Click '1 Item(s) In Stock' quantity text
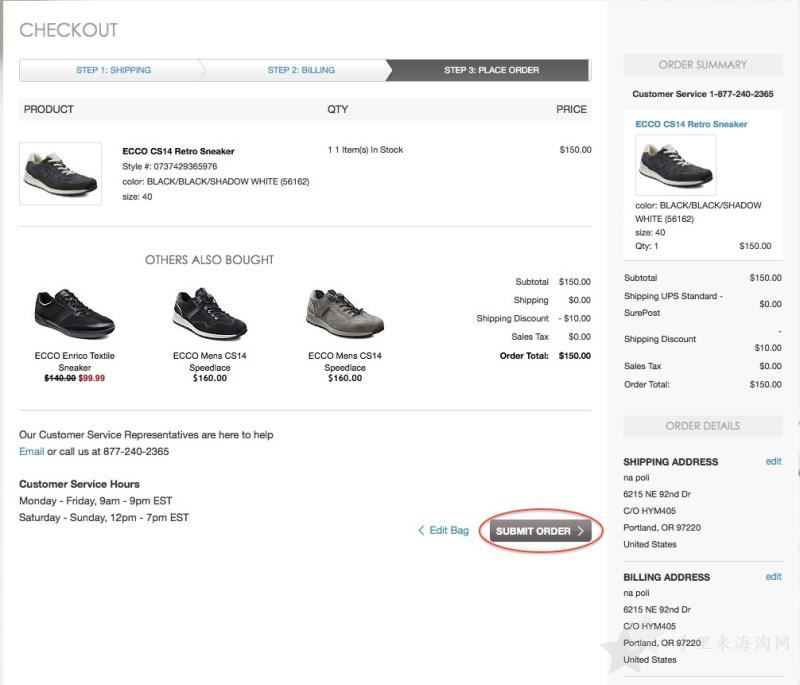The image size is (800, 685). tap(365, 149)
